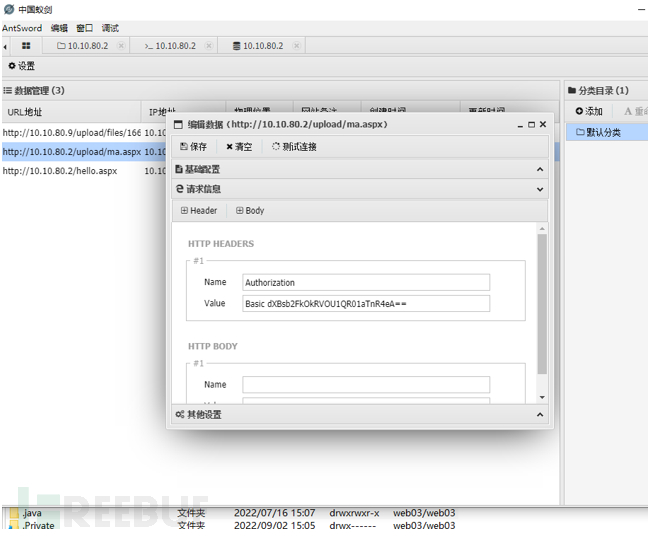651x536 pixels.
Task: Add a Header entry
Action: pyautogui.click(x=199, y=210)
